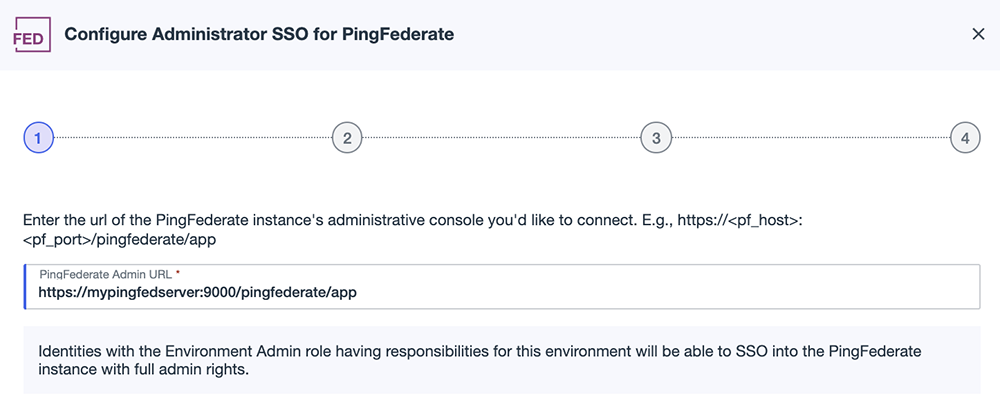The height and width of the screenshot is (409, 1000).
Task: Close the Configure Administrator SSO dialog
Action: click(x=978, y=34)
